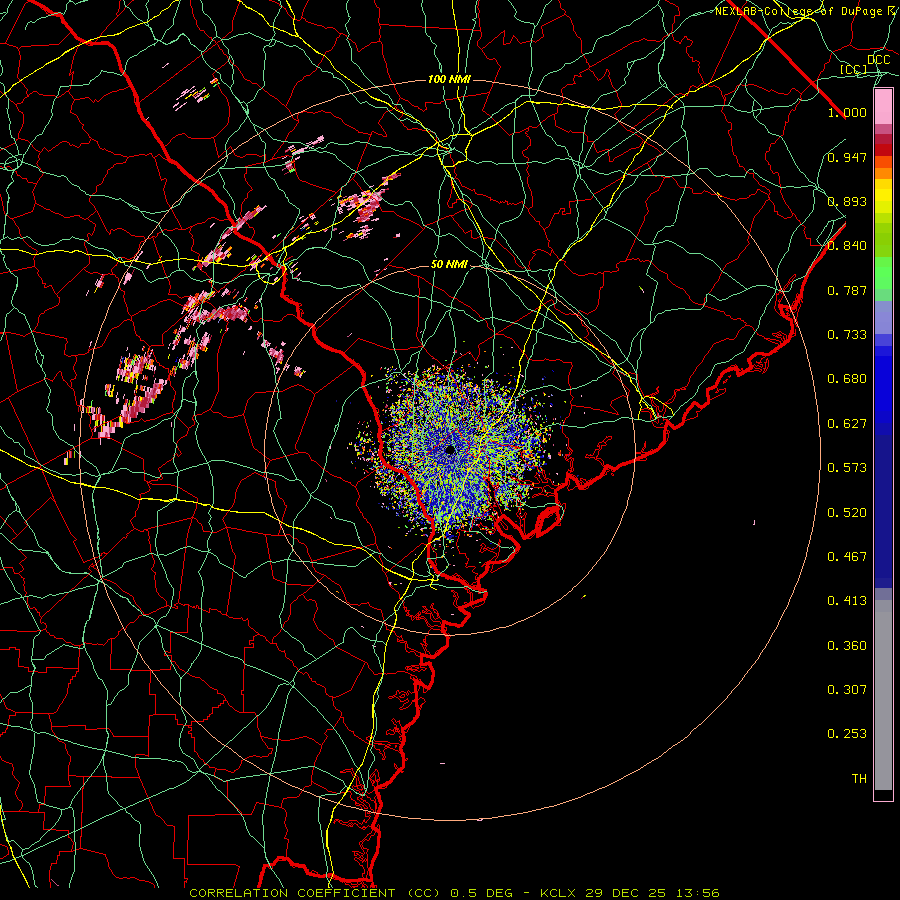Click the 0.947 value on the color scale
Viewport: 900px width, 900px height.
pos(847,157)
